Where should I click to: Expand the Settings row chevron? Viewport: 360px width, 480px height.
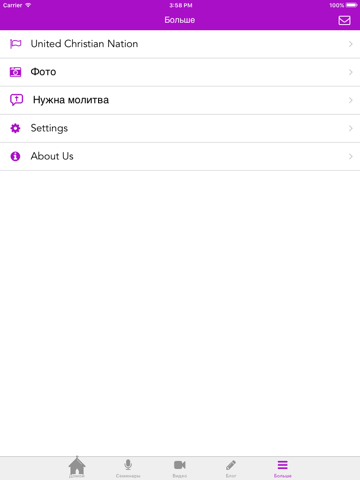(x=350, y=128)
